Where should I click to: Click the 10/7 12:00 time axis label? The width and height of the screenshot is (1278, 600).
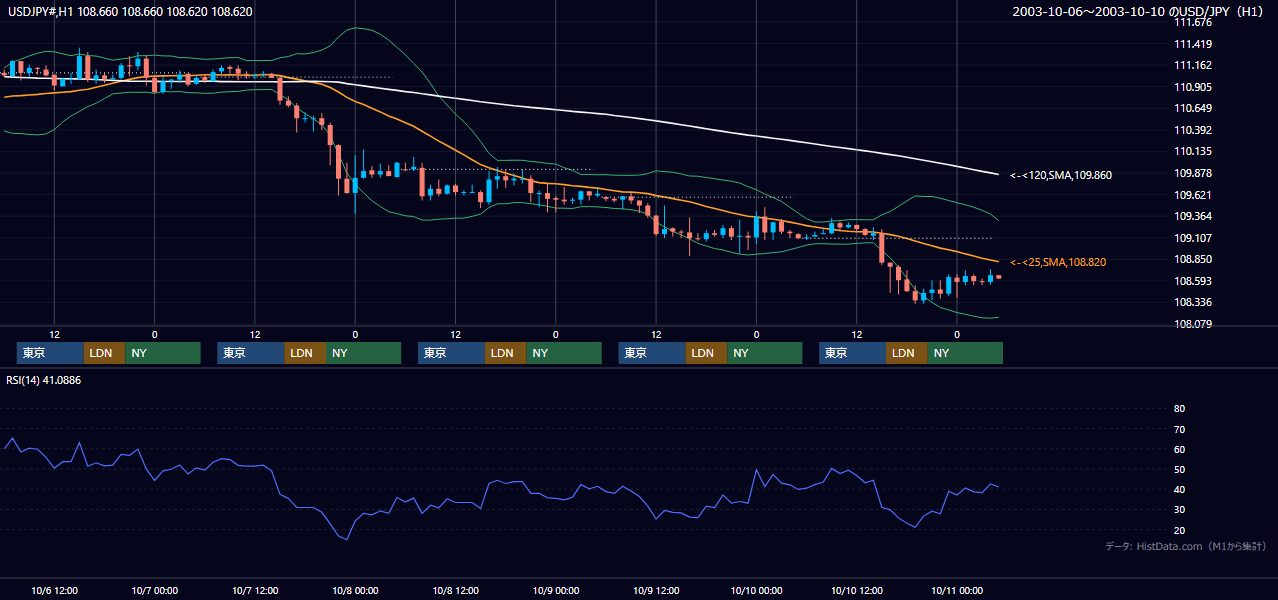point(255,590)
